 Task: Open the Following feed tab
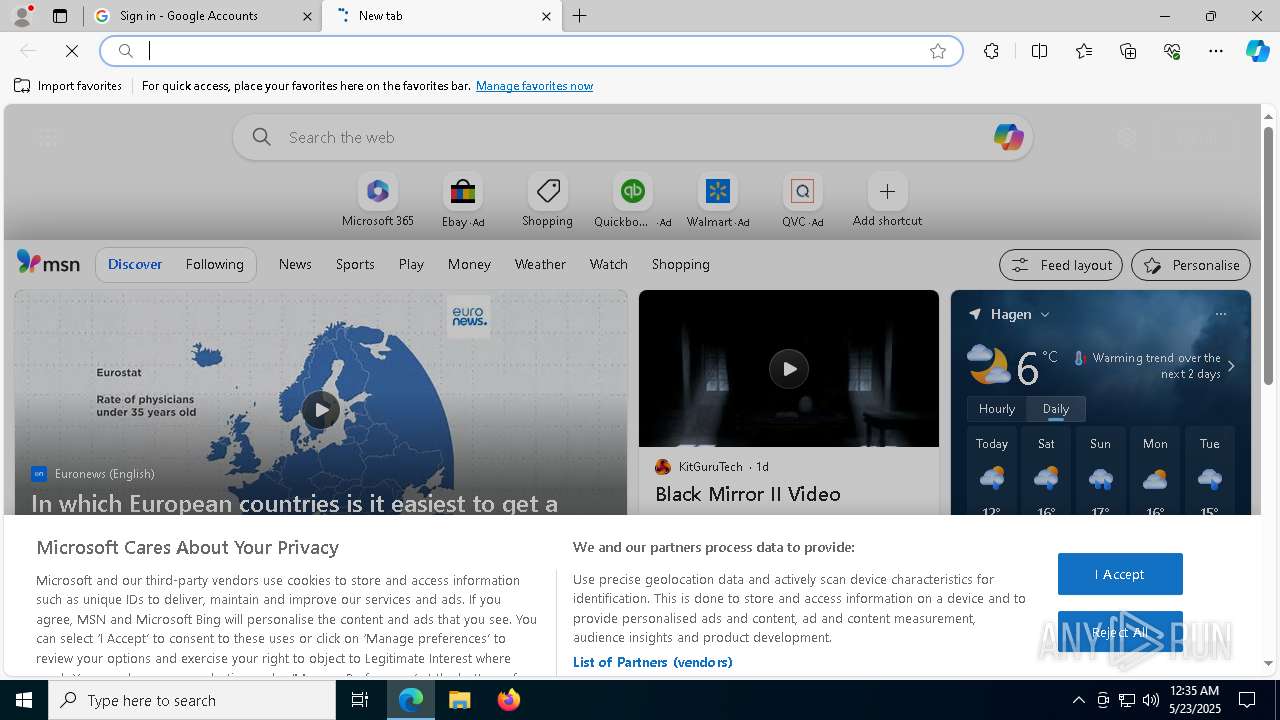214,264
